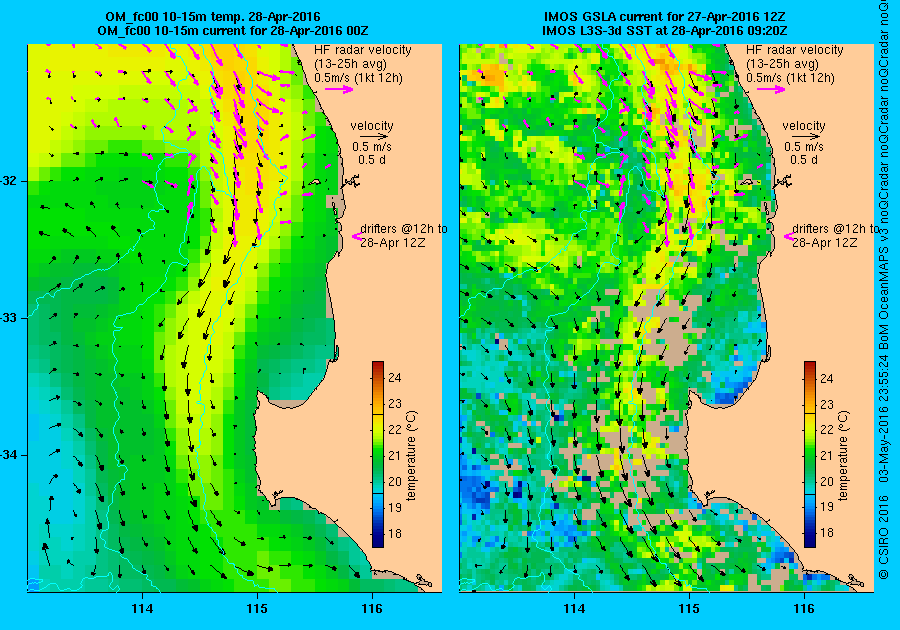Click the black velocity scale arrow in IMOS SST panel
This screenshot has width=900, height=630.
806,137
